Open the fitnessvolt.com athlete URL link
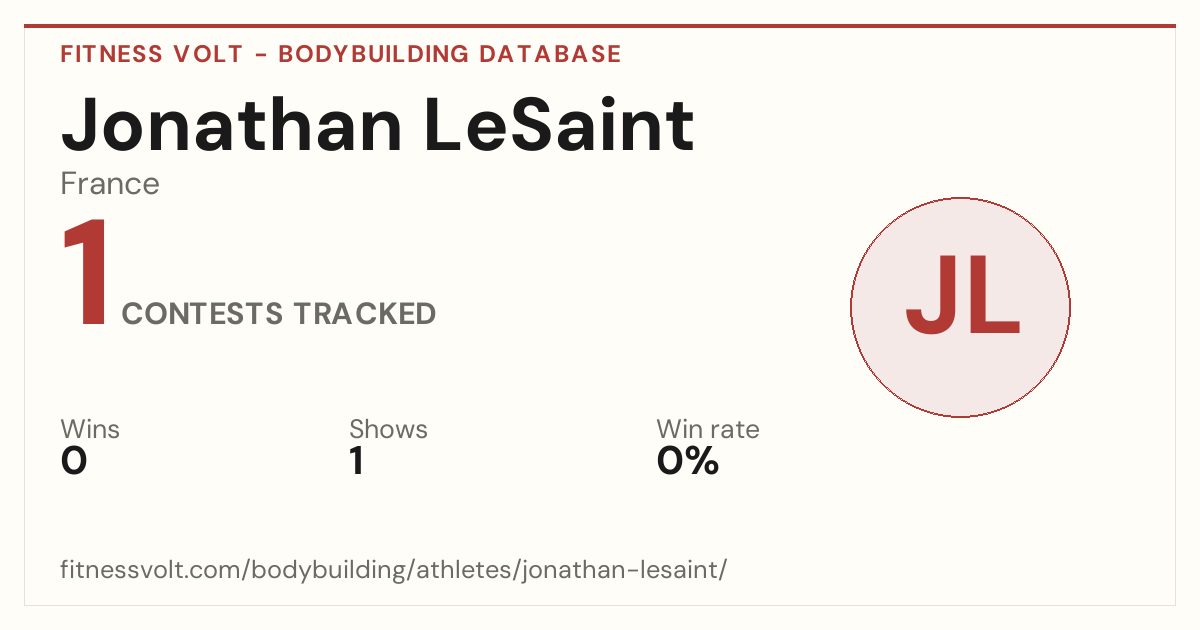Image resolution: width=1200 pixels, height=630 pixels. tap(394, 571)
